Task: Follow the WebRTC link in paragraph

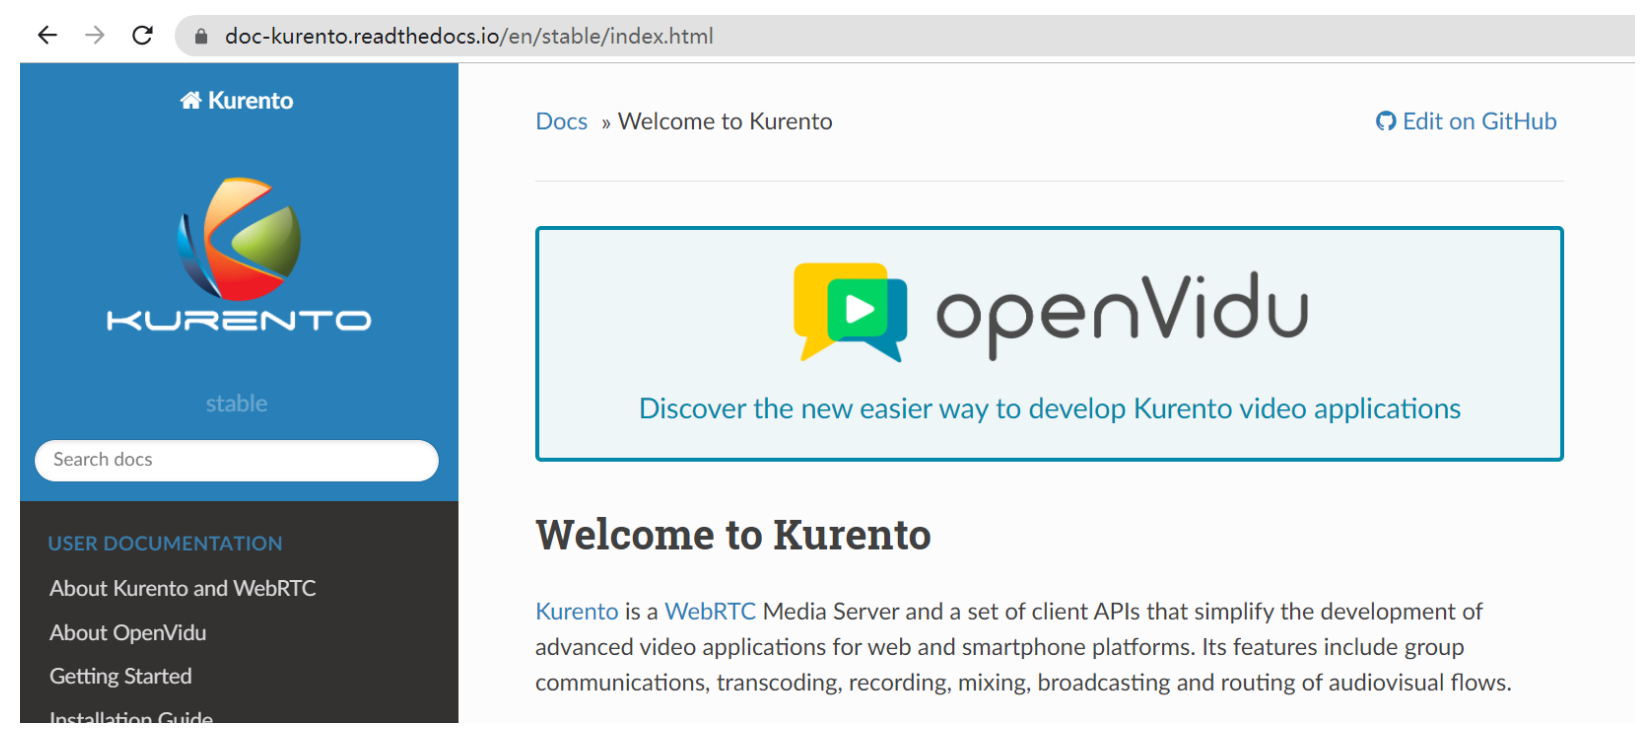Action: point(710,612)
